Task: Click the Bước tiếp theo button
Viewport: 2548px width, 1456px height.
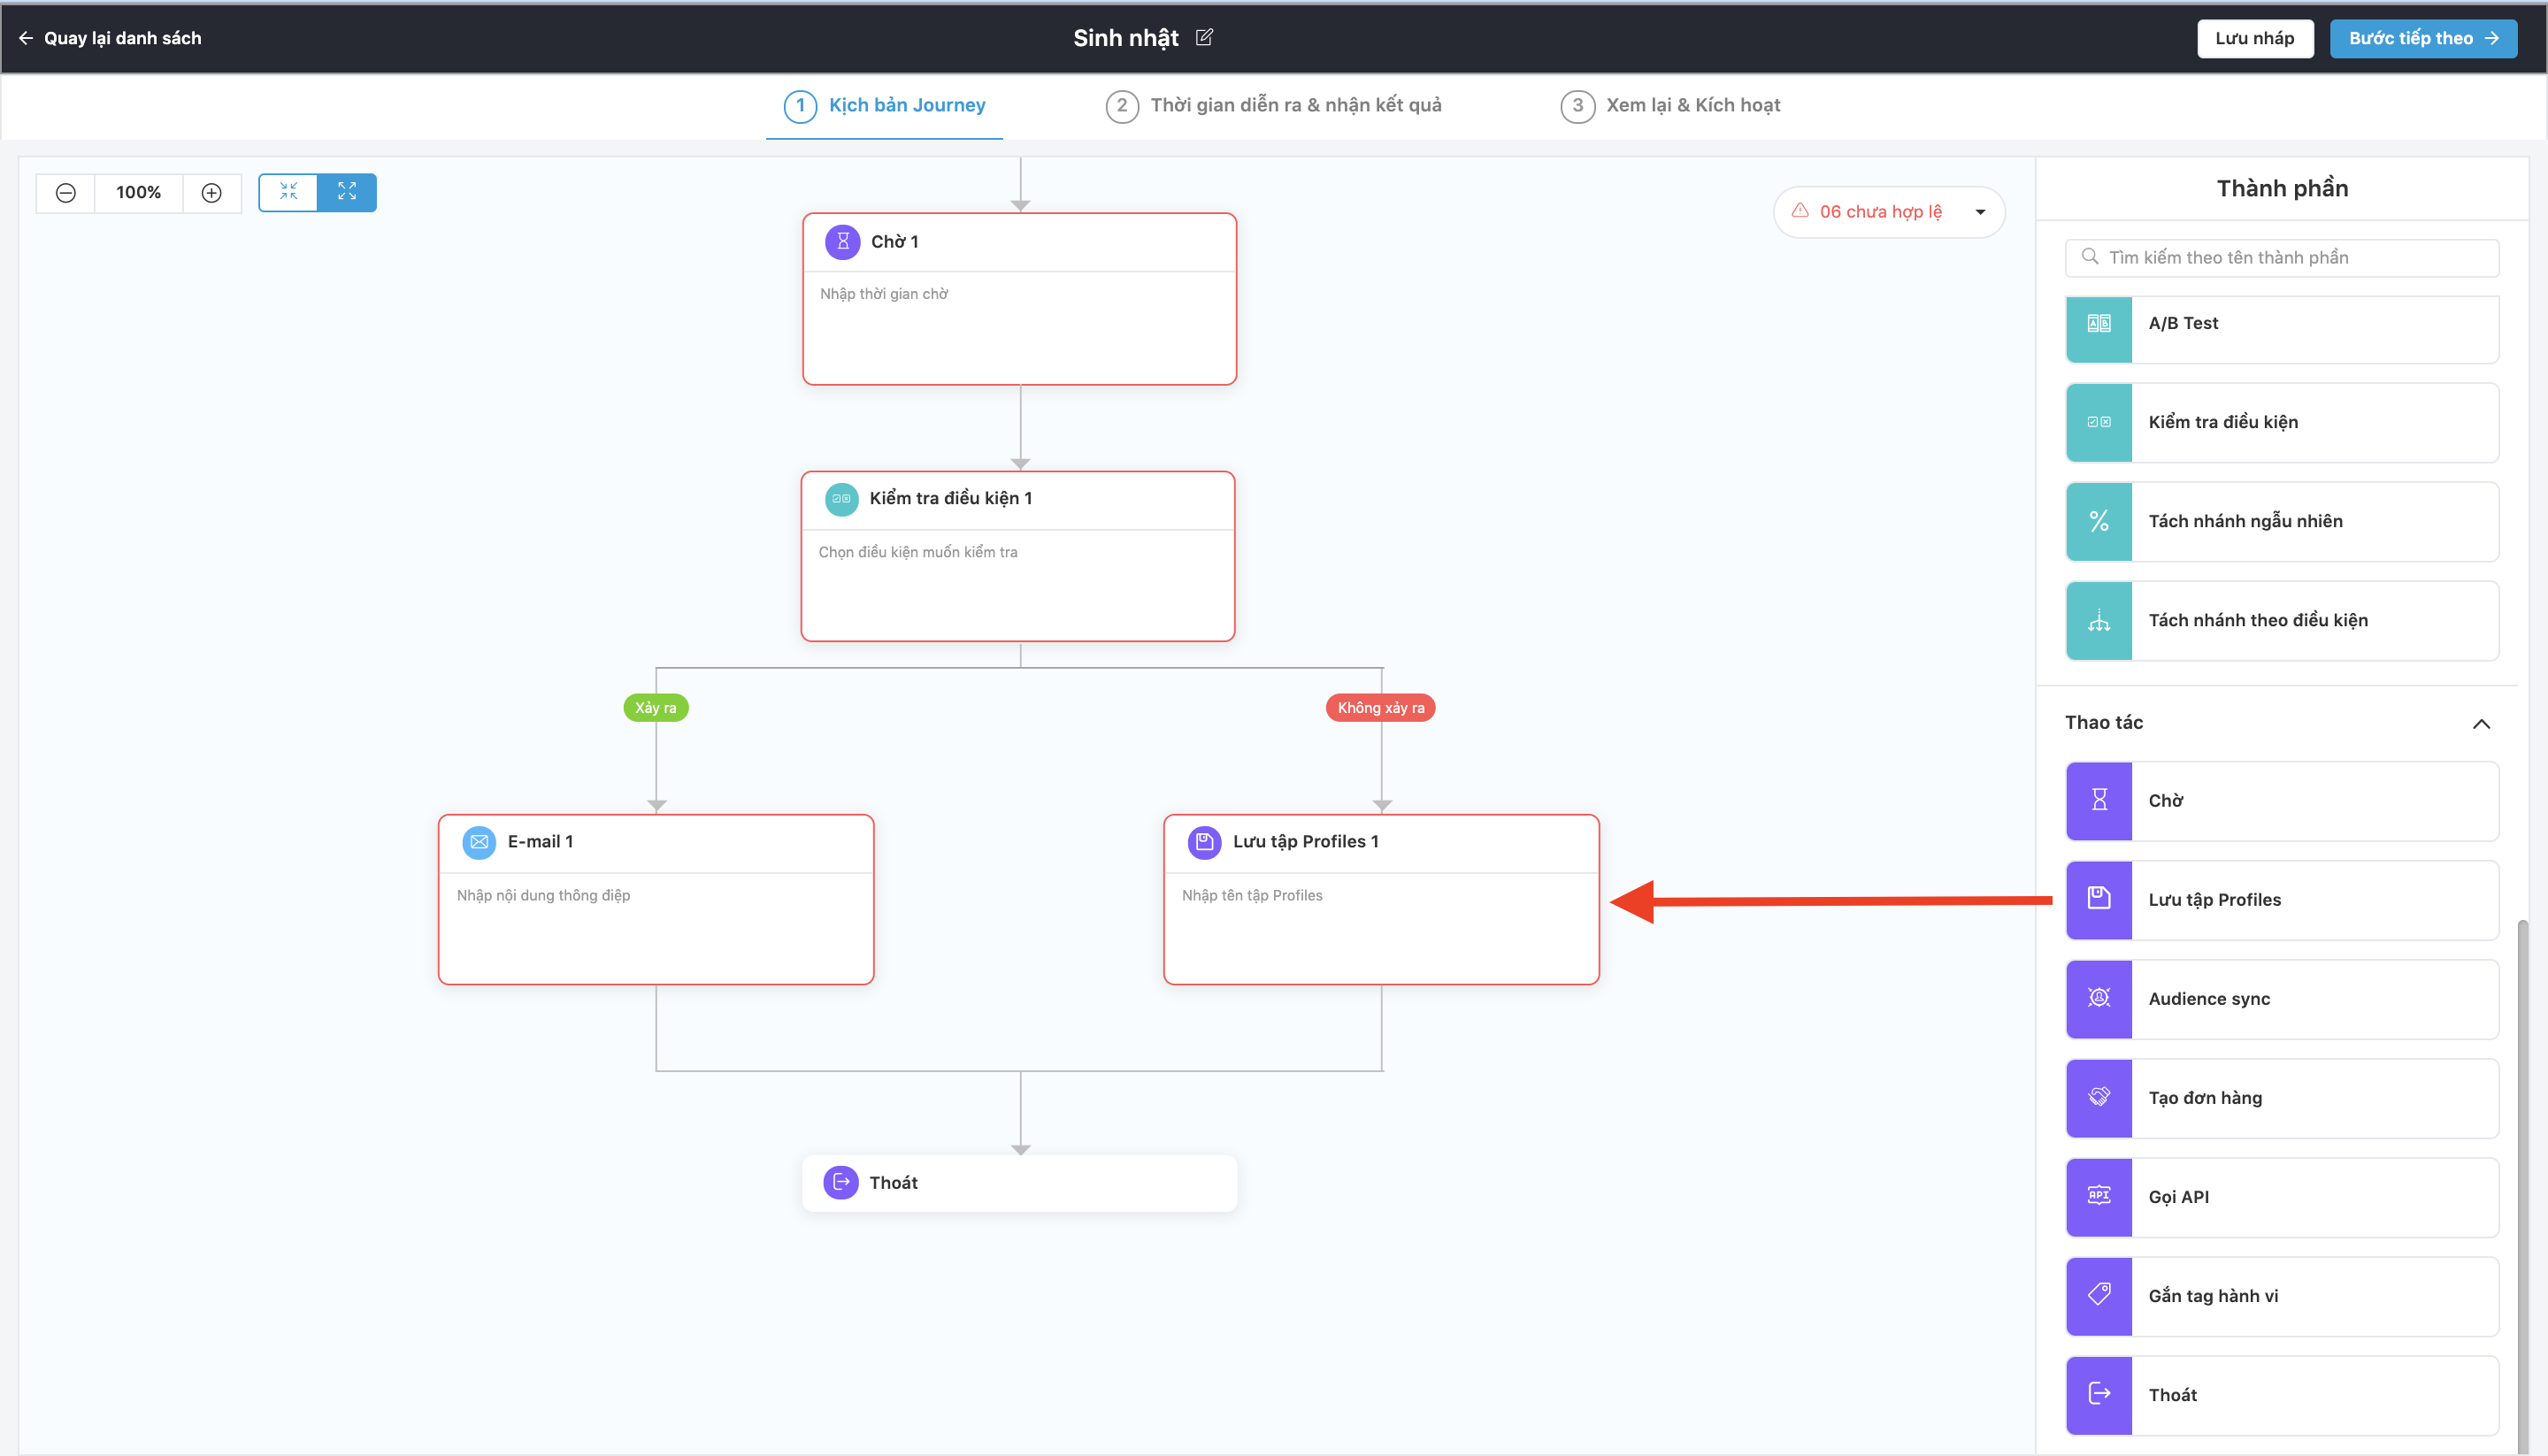Action: pos(2422,38)
